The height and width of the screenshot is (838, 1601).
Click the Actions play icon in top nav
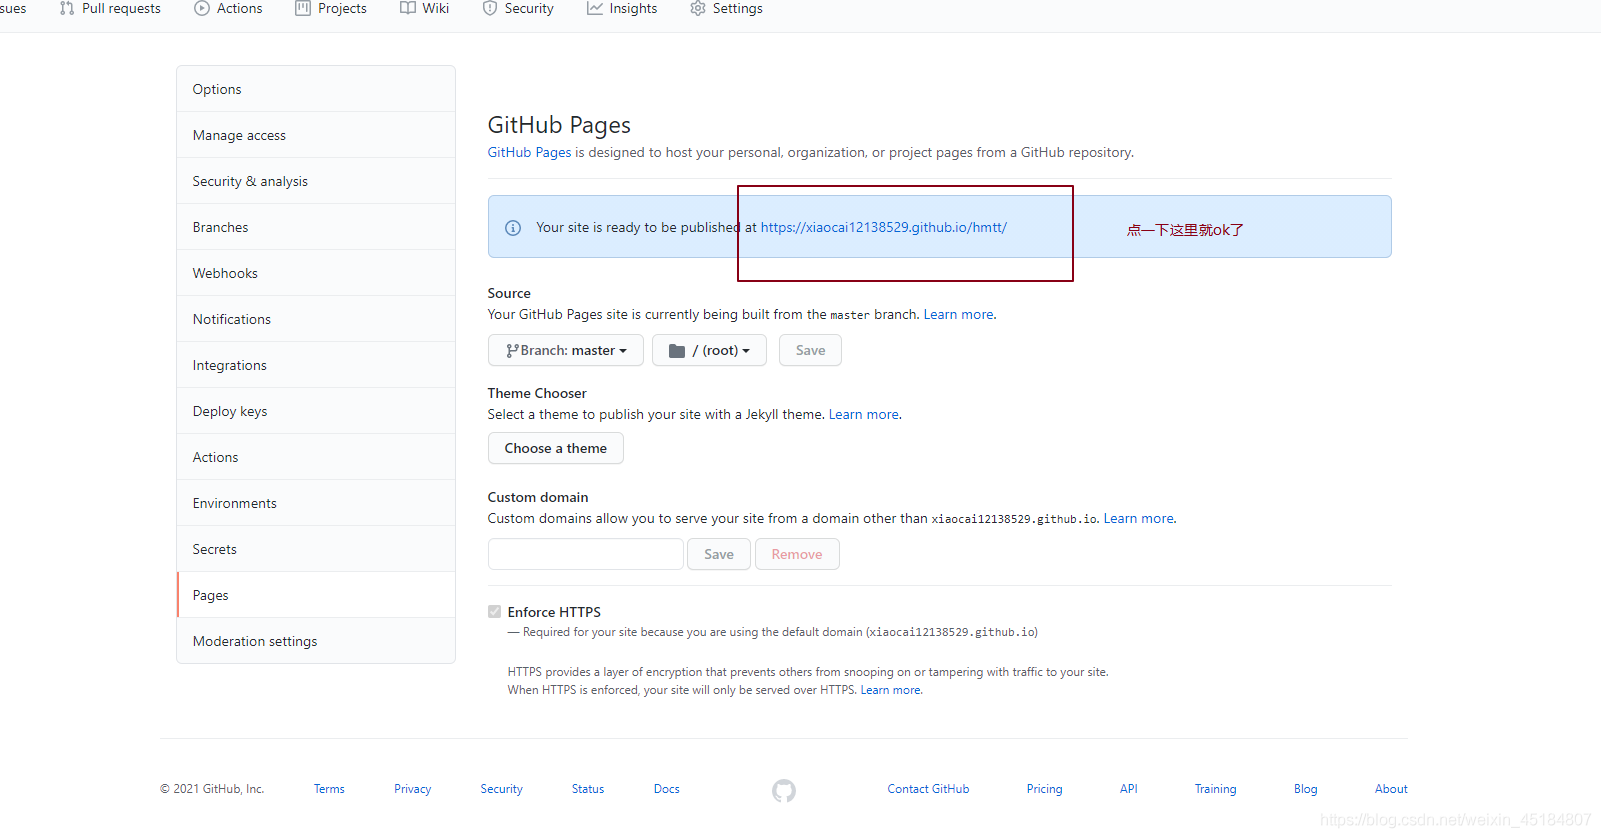pyautogui.click(x=202, y=8)
